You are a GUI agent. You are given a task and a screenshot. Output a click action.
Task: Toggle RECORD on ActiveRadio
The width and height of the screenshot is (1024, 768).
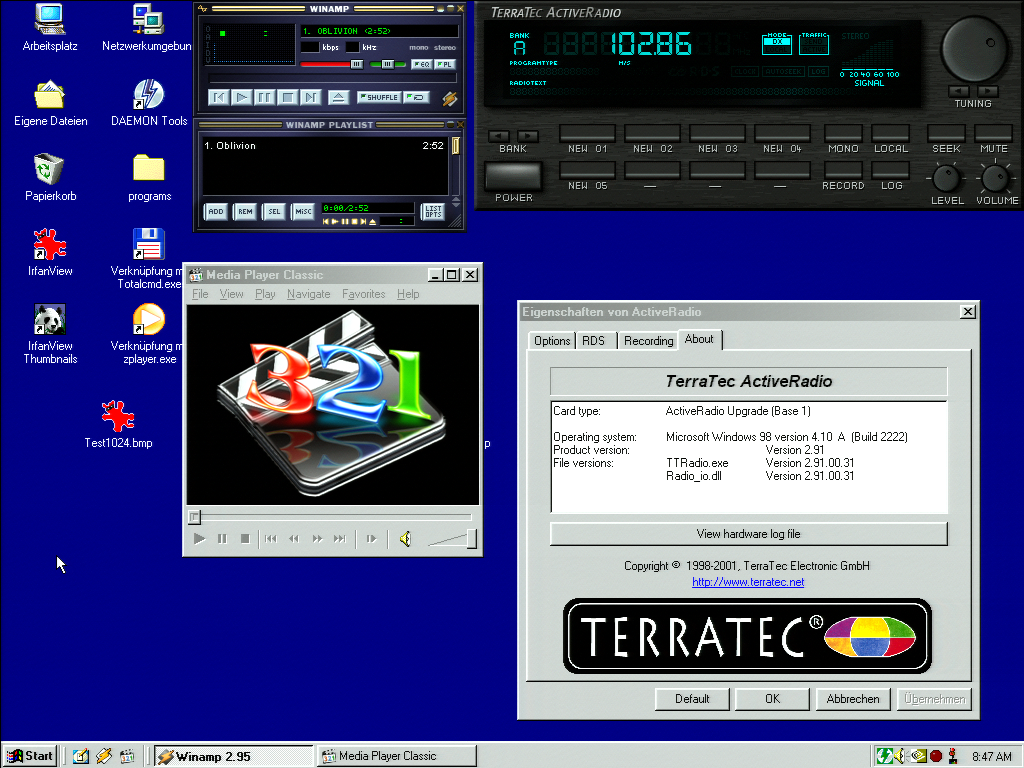[x=843, y=170]
